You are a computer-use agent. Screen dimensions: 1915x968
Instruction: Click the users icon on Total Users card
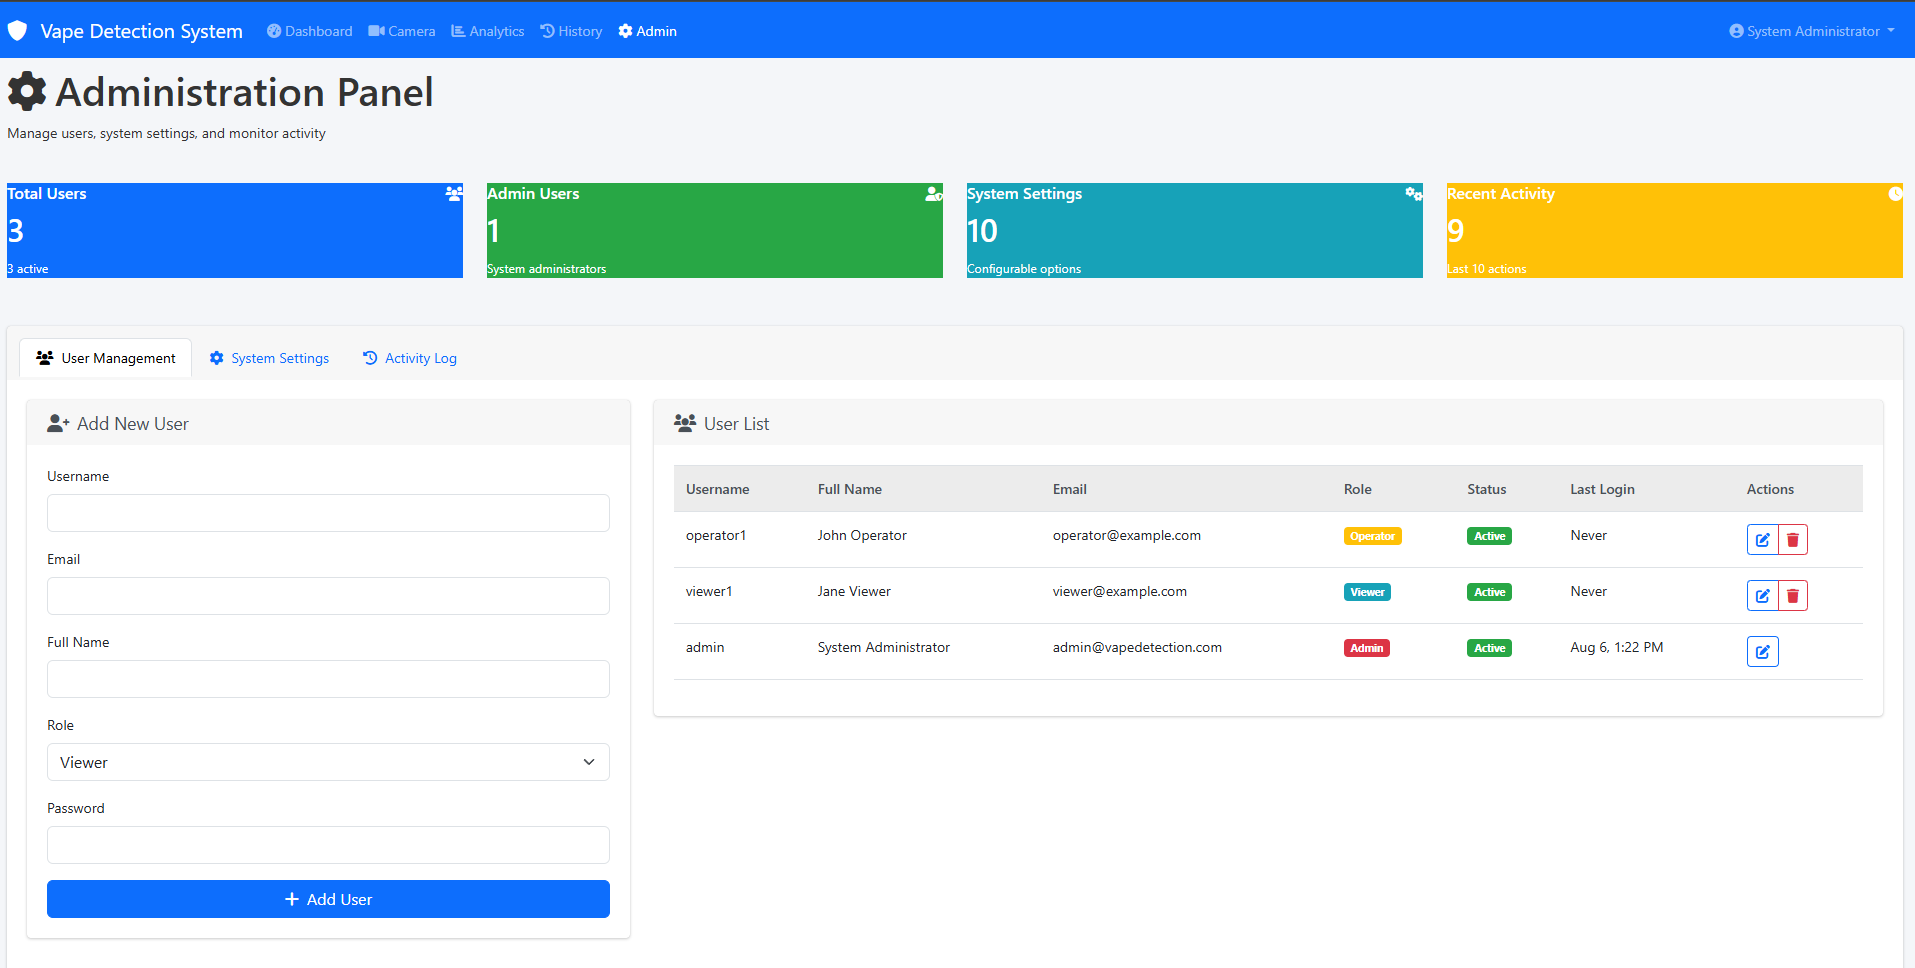pyautogui.click(x=454, y=194)
